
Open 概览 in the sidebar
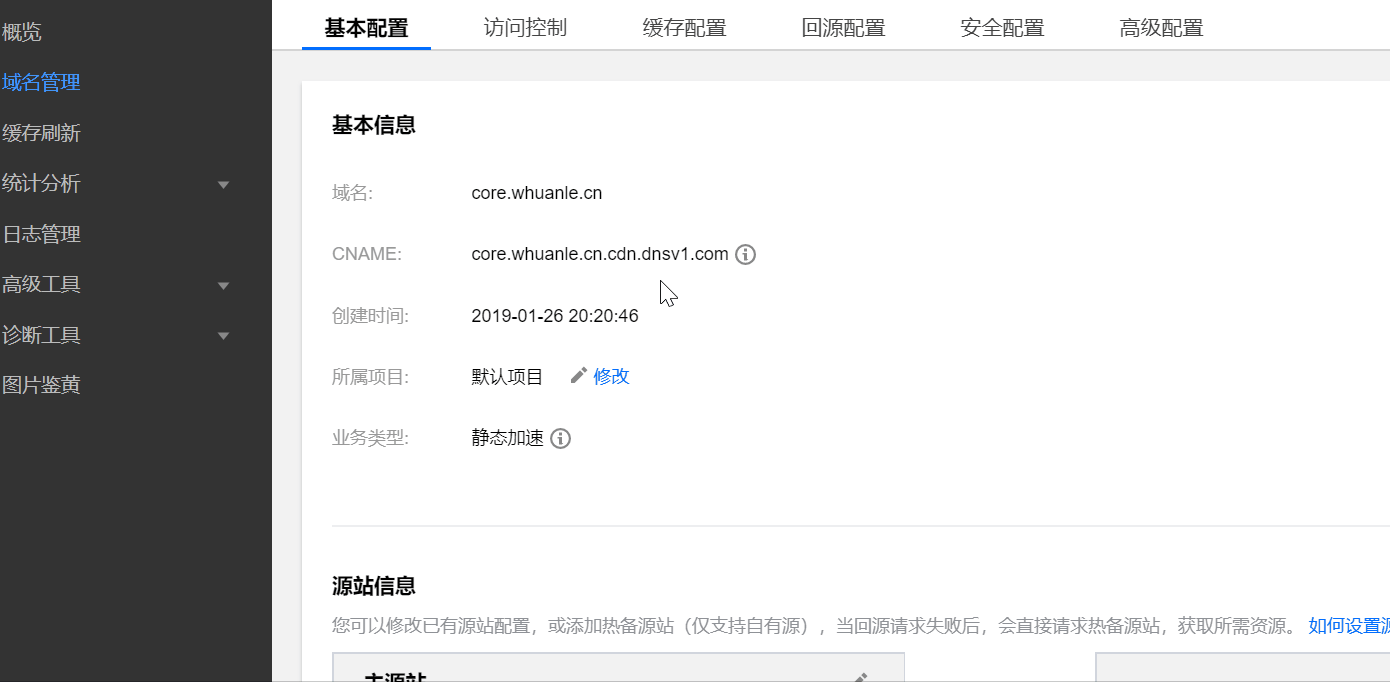pos(22,32)
